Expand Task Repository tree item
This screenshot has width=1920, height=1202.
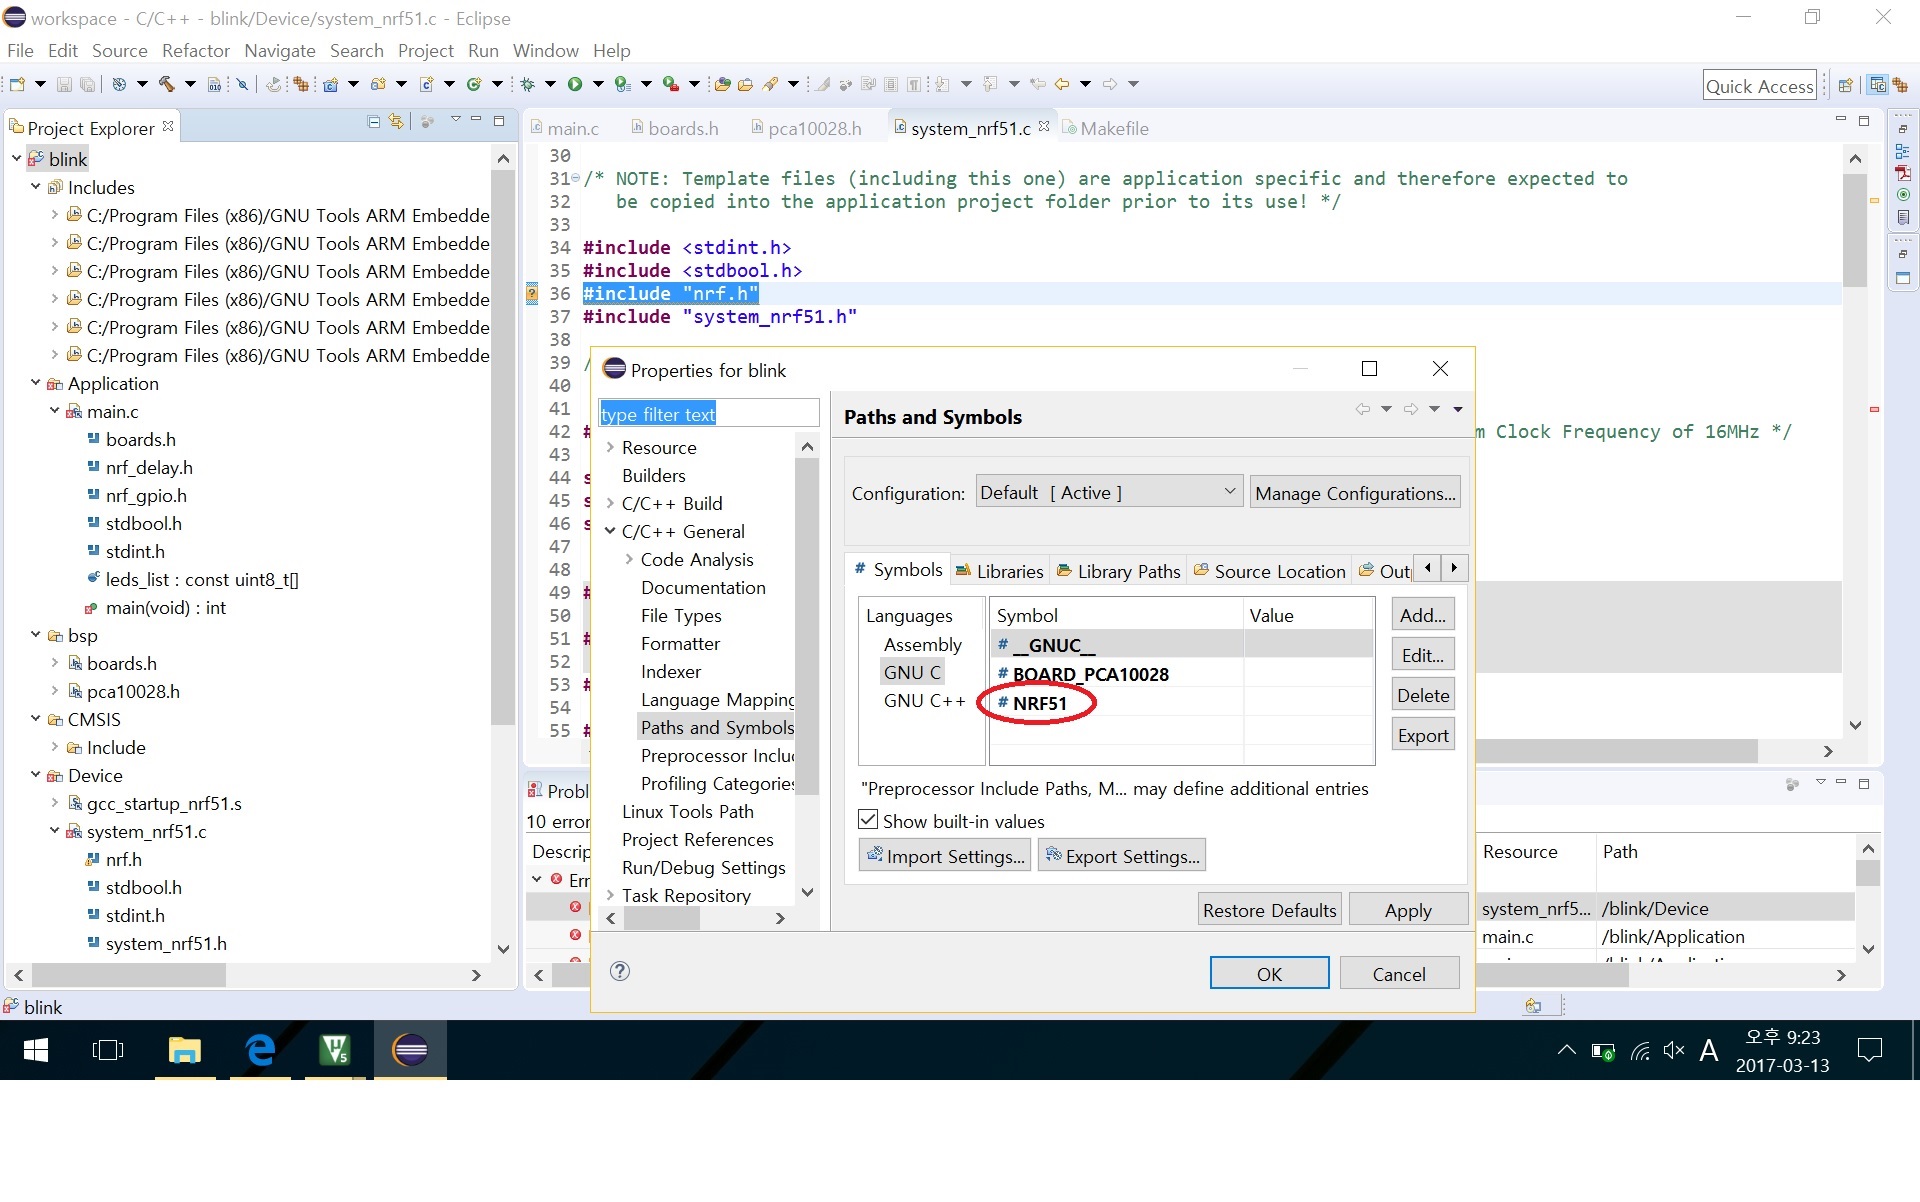[609, 895]
